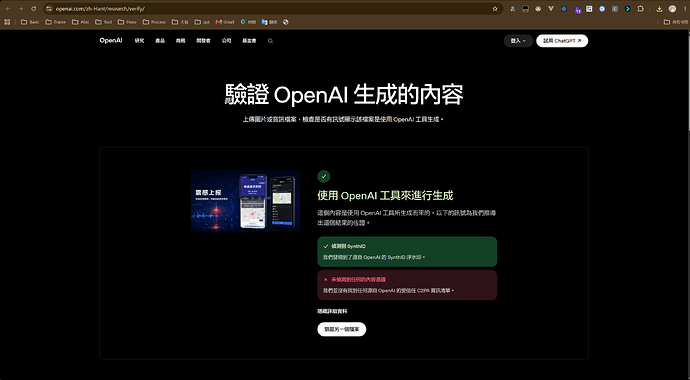
Task: Click the 試用 ChatGPT button
Action: pyautogui.click(x=562, y=41)
